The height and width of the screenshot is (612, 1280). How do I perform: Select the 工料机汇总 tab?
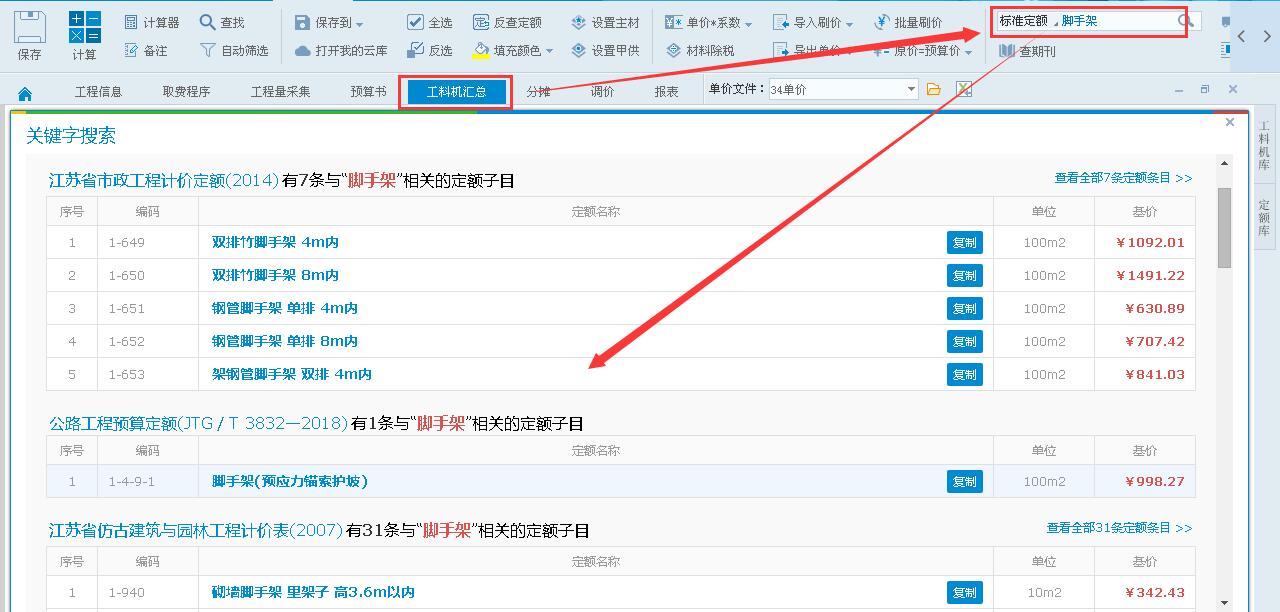456,92
